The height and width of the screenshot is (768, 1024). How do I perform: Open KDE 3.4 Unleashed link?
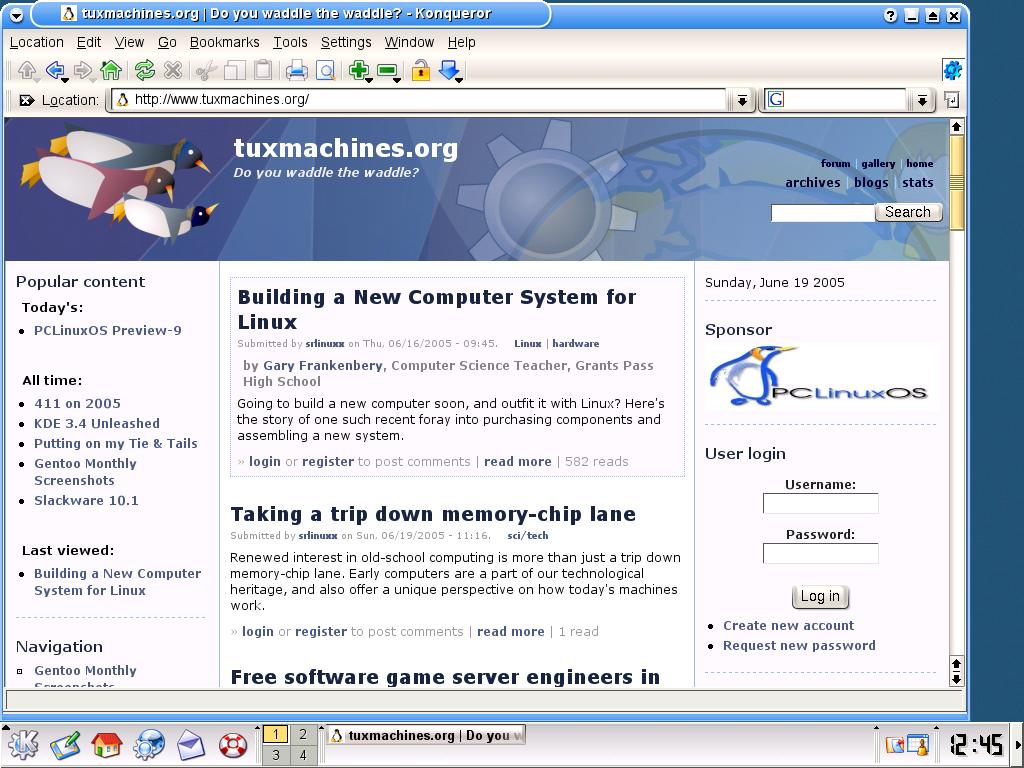tap(97, 424)
